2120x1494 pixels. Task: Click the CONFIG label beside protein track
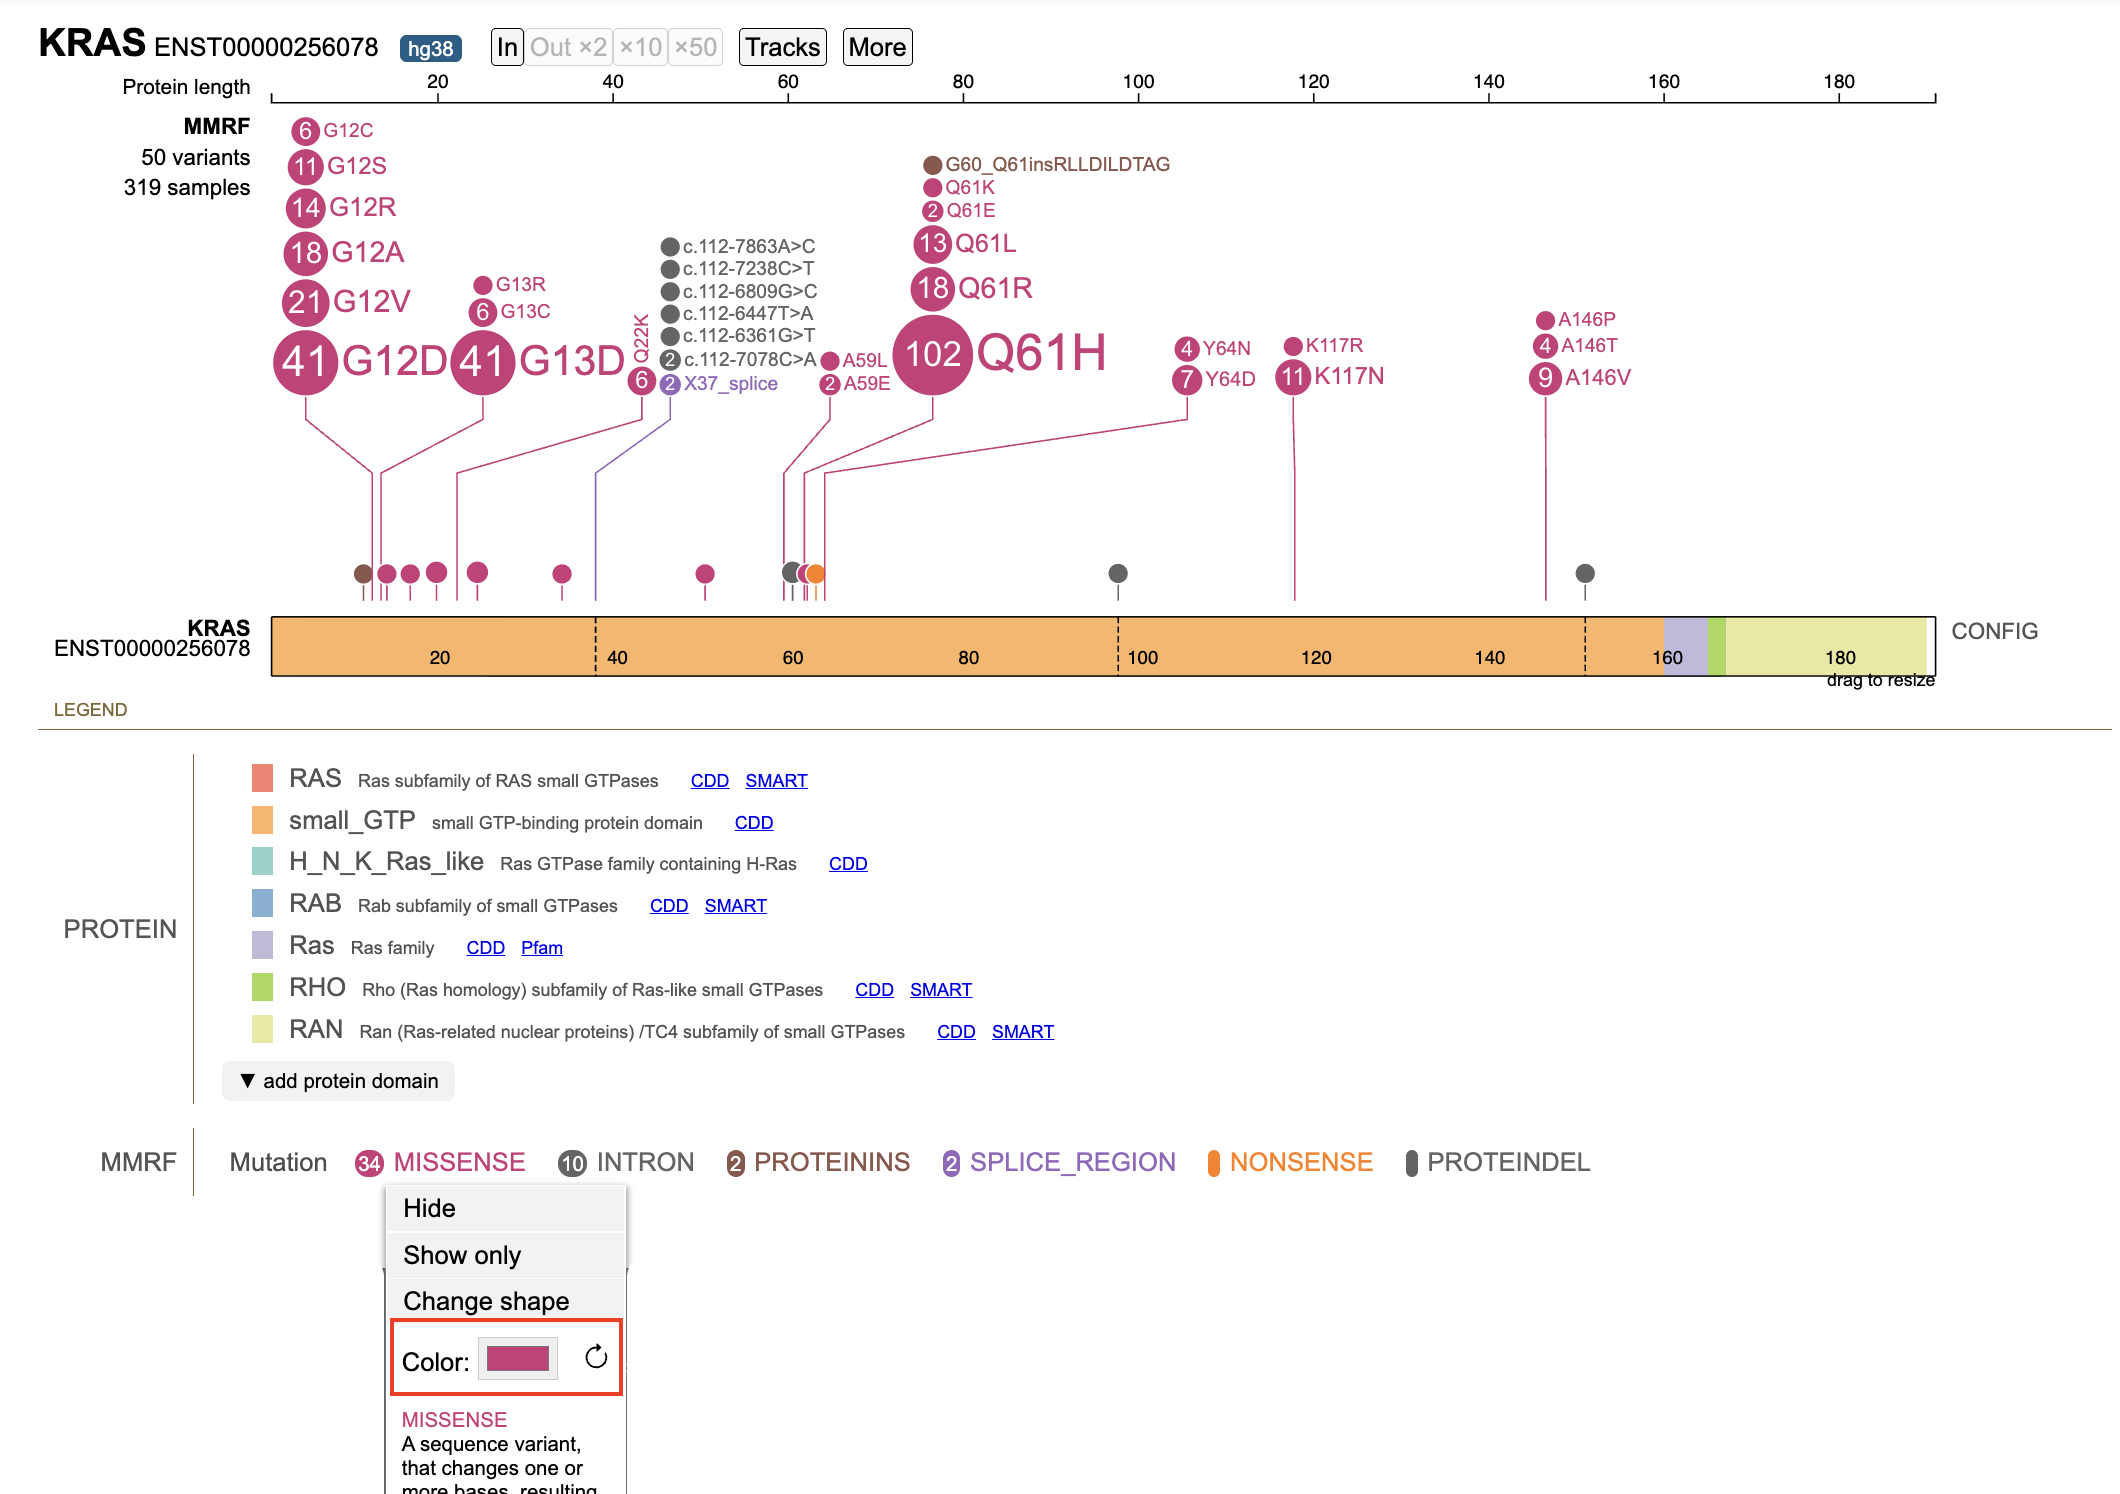pyautogui.click(x=1994, y=631)
